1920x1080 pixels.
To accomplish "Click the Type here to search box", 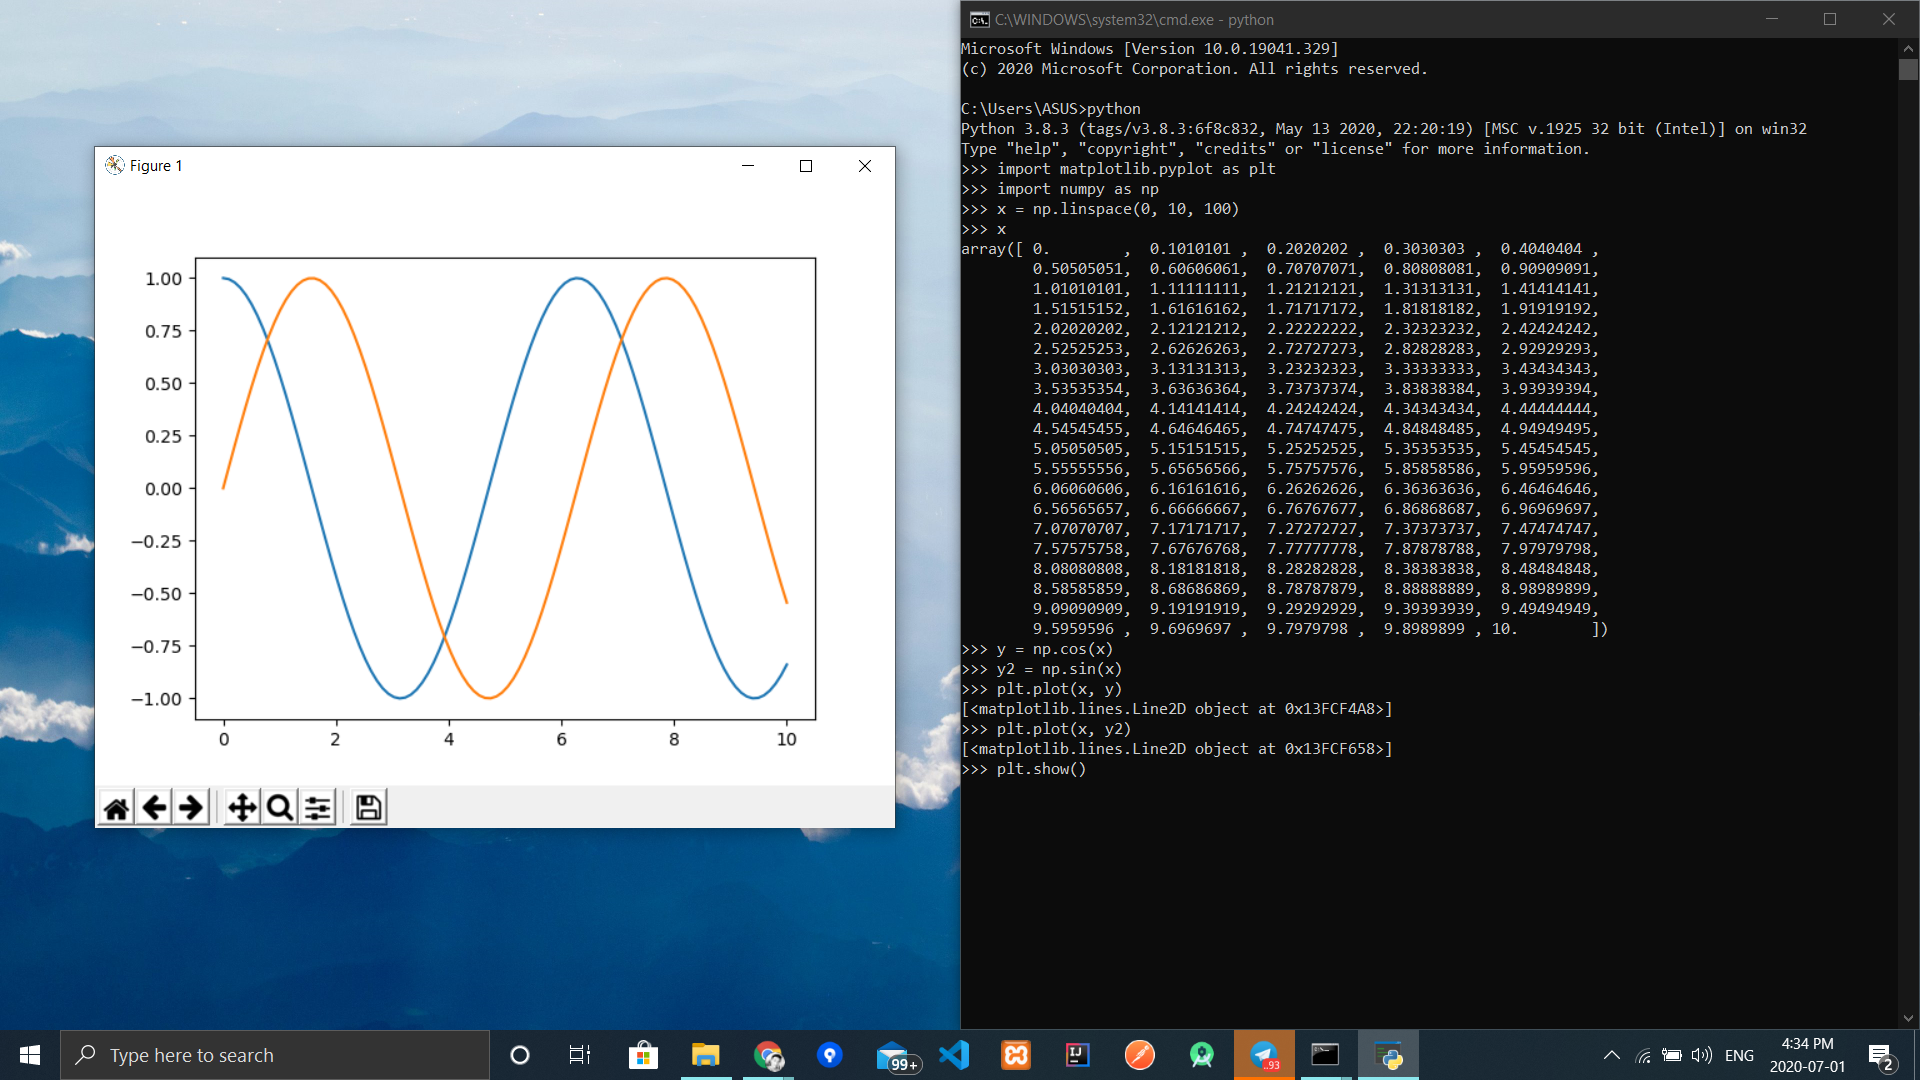I will point(275,1055).
